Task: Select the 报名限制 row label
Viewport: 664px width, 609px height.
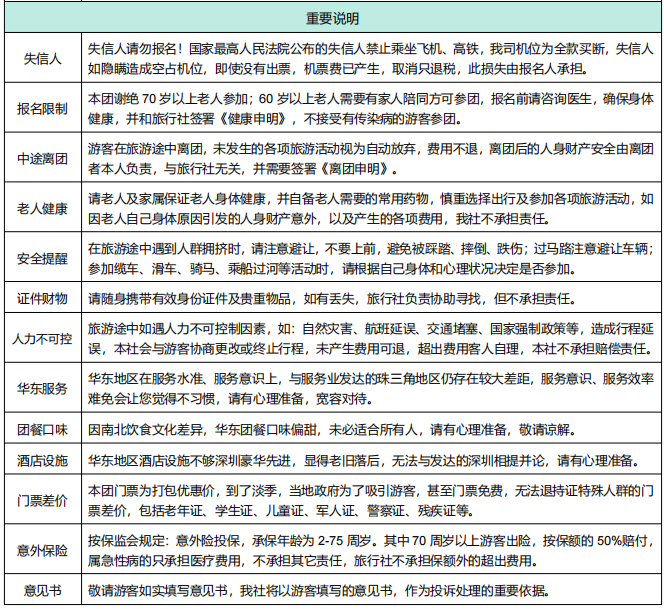Action: 42,108
